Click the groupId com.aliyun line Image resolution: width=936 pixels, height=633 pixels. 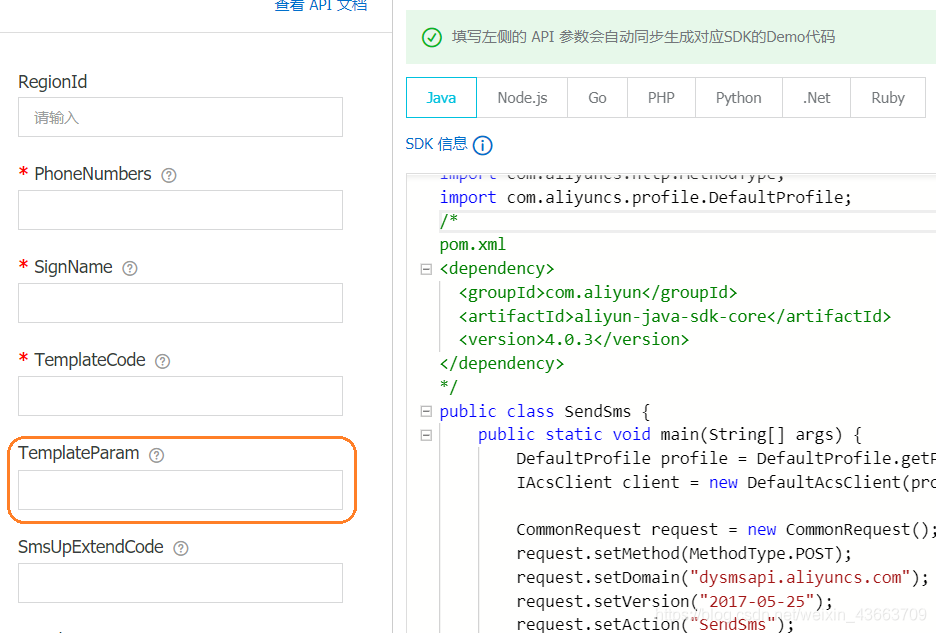point(598,293)
